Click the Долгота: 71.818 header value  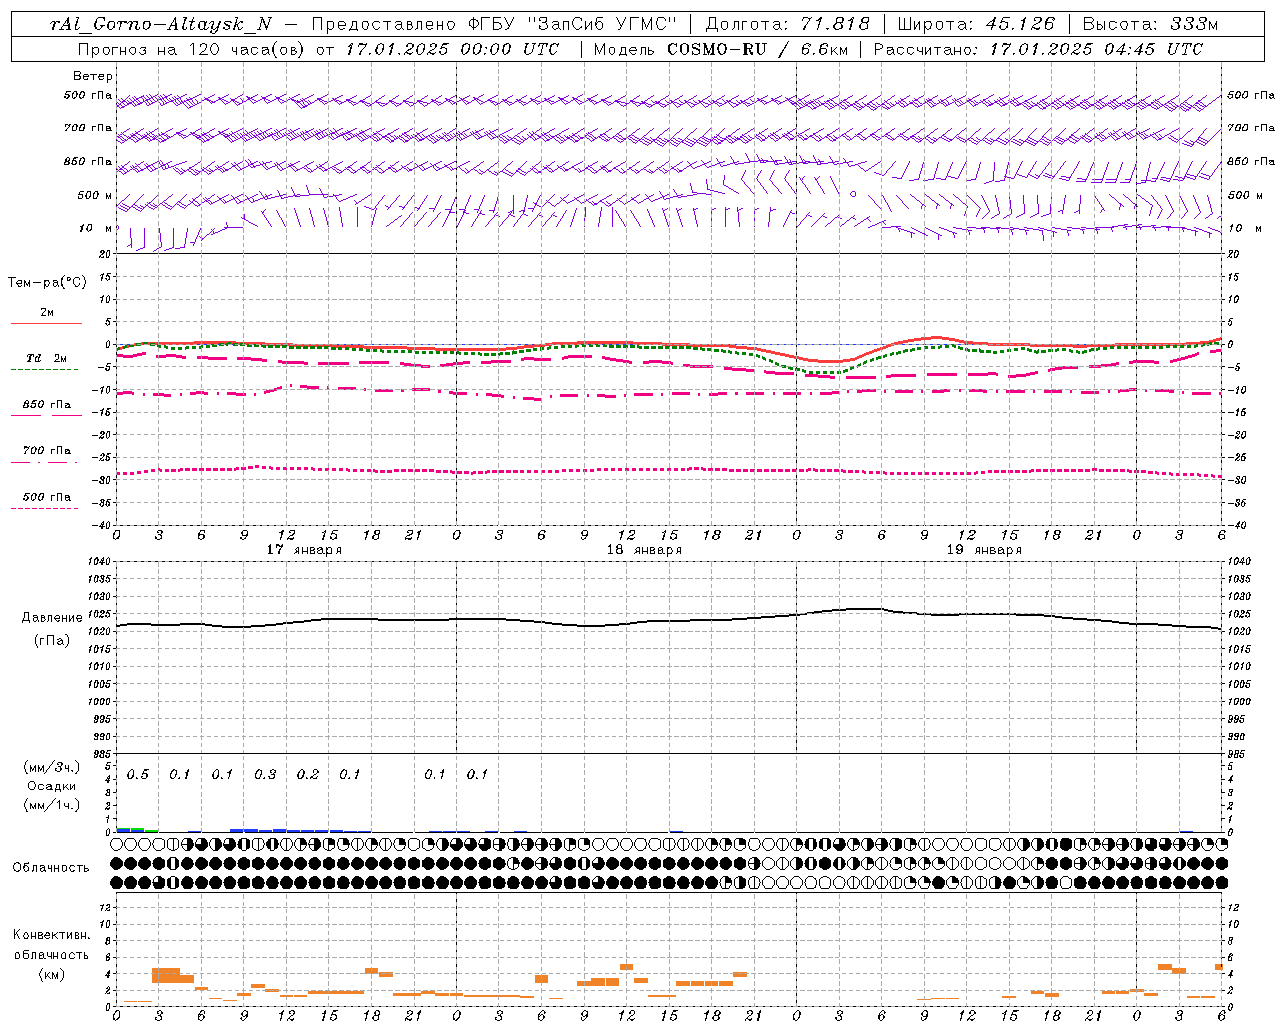(788, 24)
